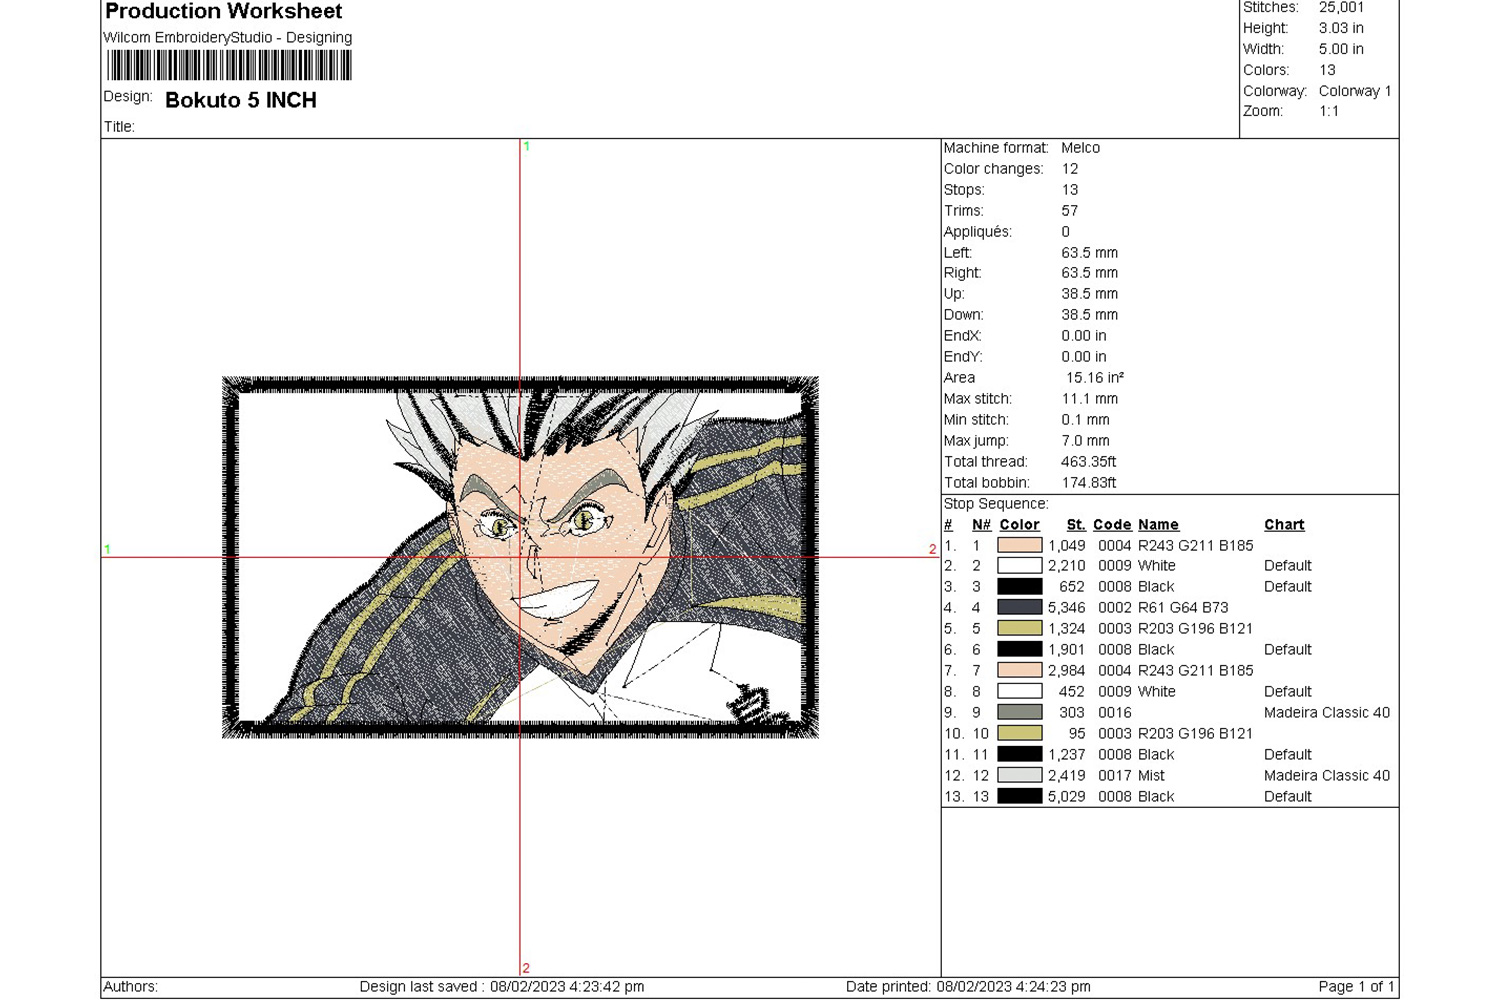This screenshot has width=1502, height=1000.
Task: Click the underlined Chart column header
Action: click(x=1283, y=525)
